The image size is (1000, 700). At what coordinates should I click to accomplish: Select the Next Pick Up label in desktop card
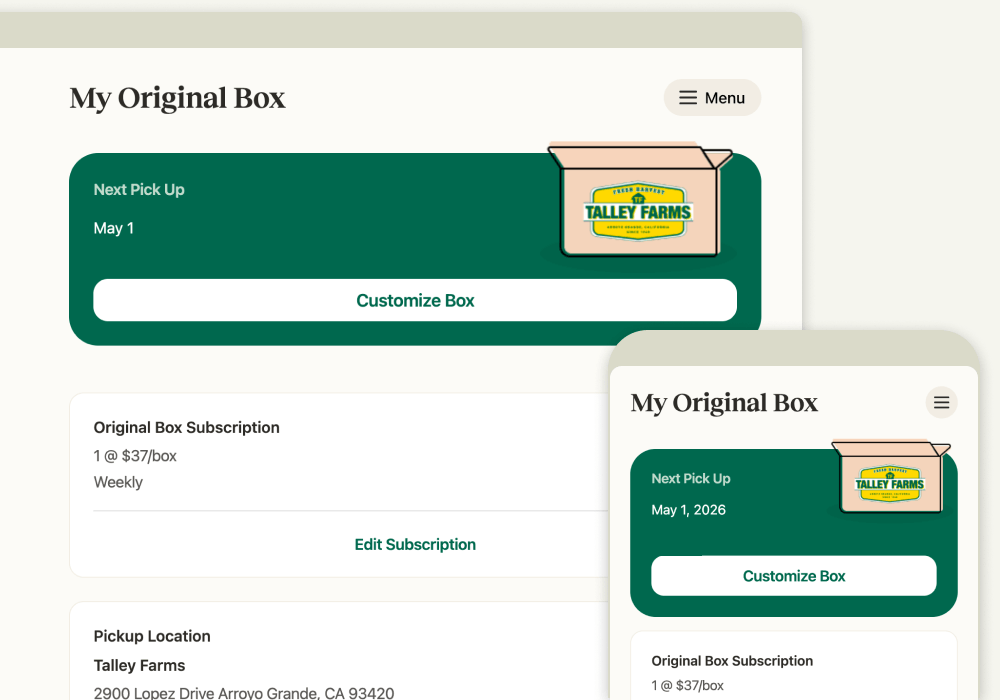[x=139, y=189]
